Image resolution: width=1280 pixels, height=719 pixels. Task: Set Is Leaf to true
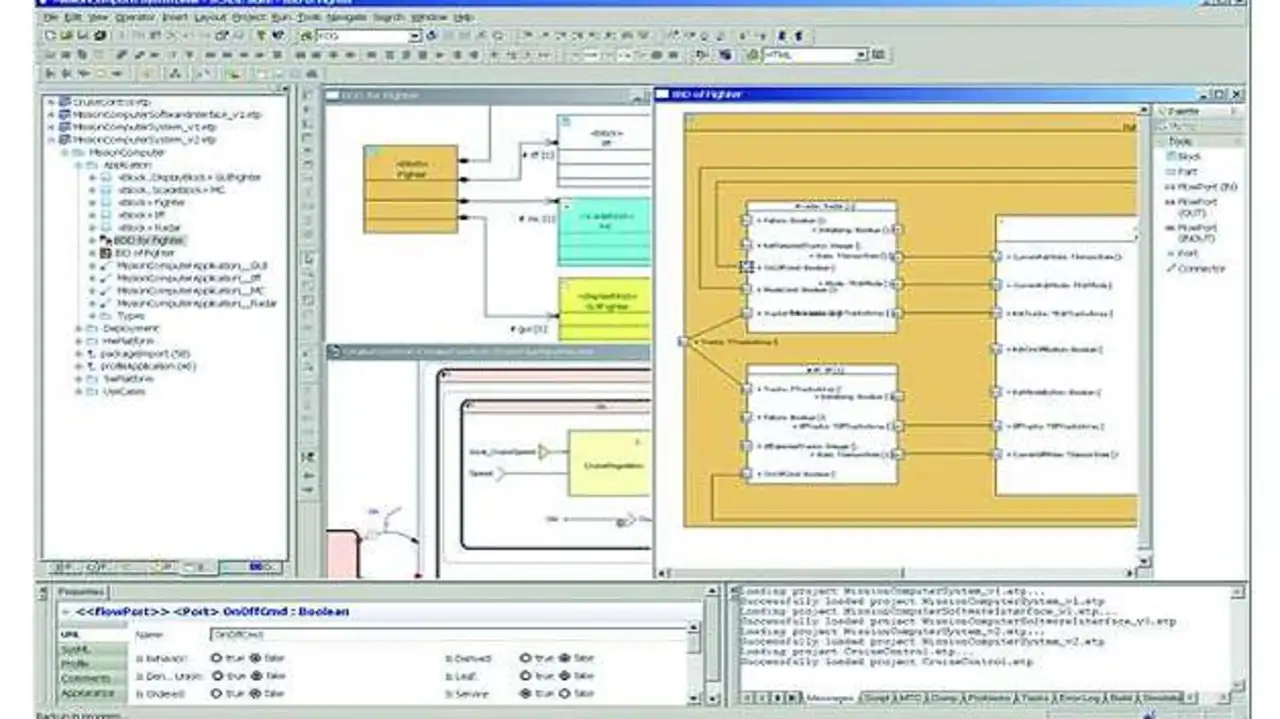tap(525, 676)
